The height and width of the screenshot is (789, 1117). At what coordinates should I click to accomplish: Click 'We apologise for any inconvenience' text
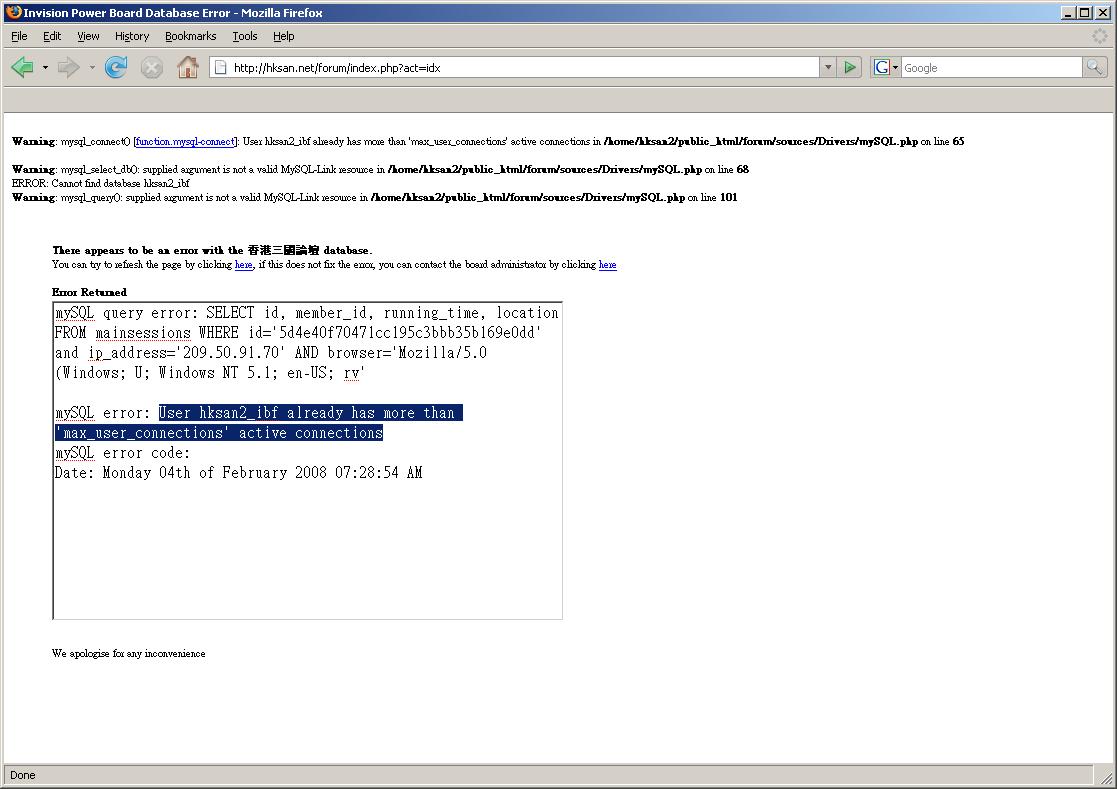128,653
